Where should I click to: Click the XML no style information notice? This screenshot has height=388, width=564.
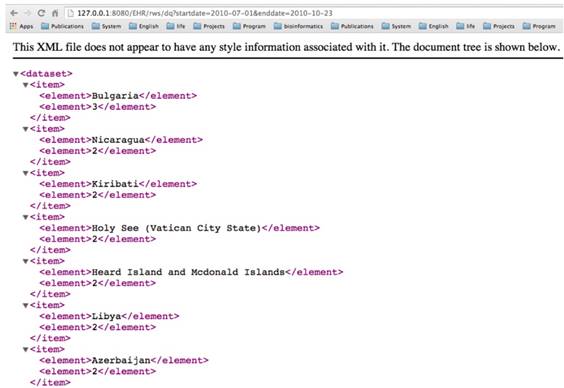click(286, 47)
